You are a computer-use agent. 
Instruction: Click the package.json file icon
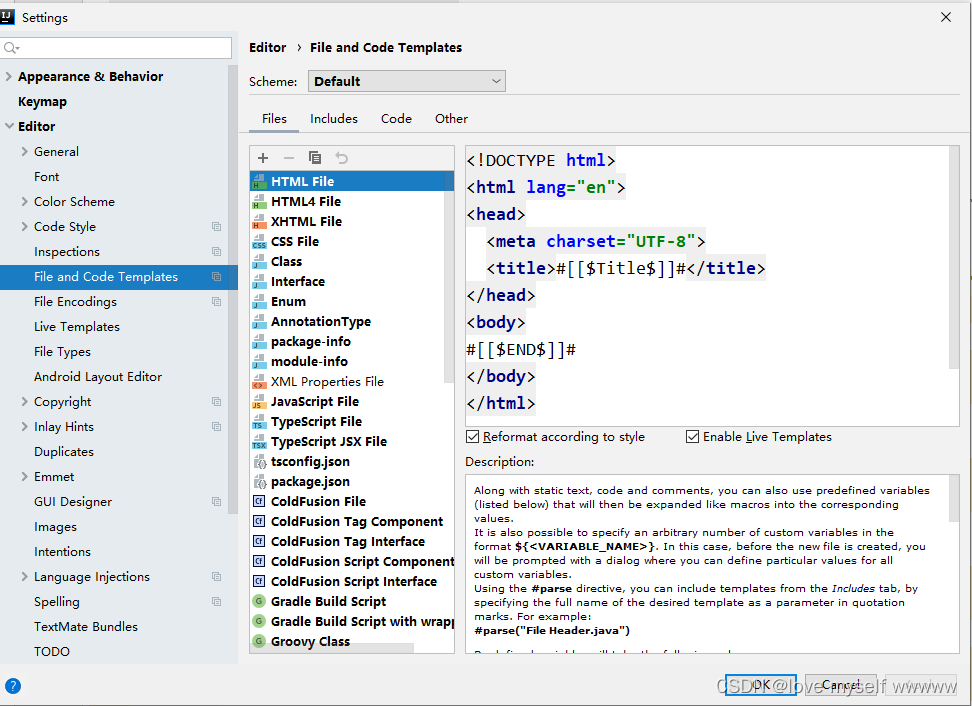pyautogui.click(x=260, y=482)
